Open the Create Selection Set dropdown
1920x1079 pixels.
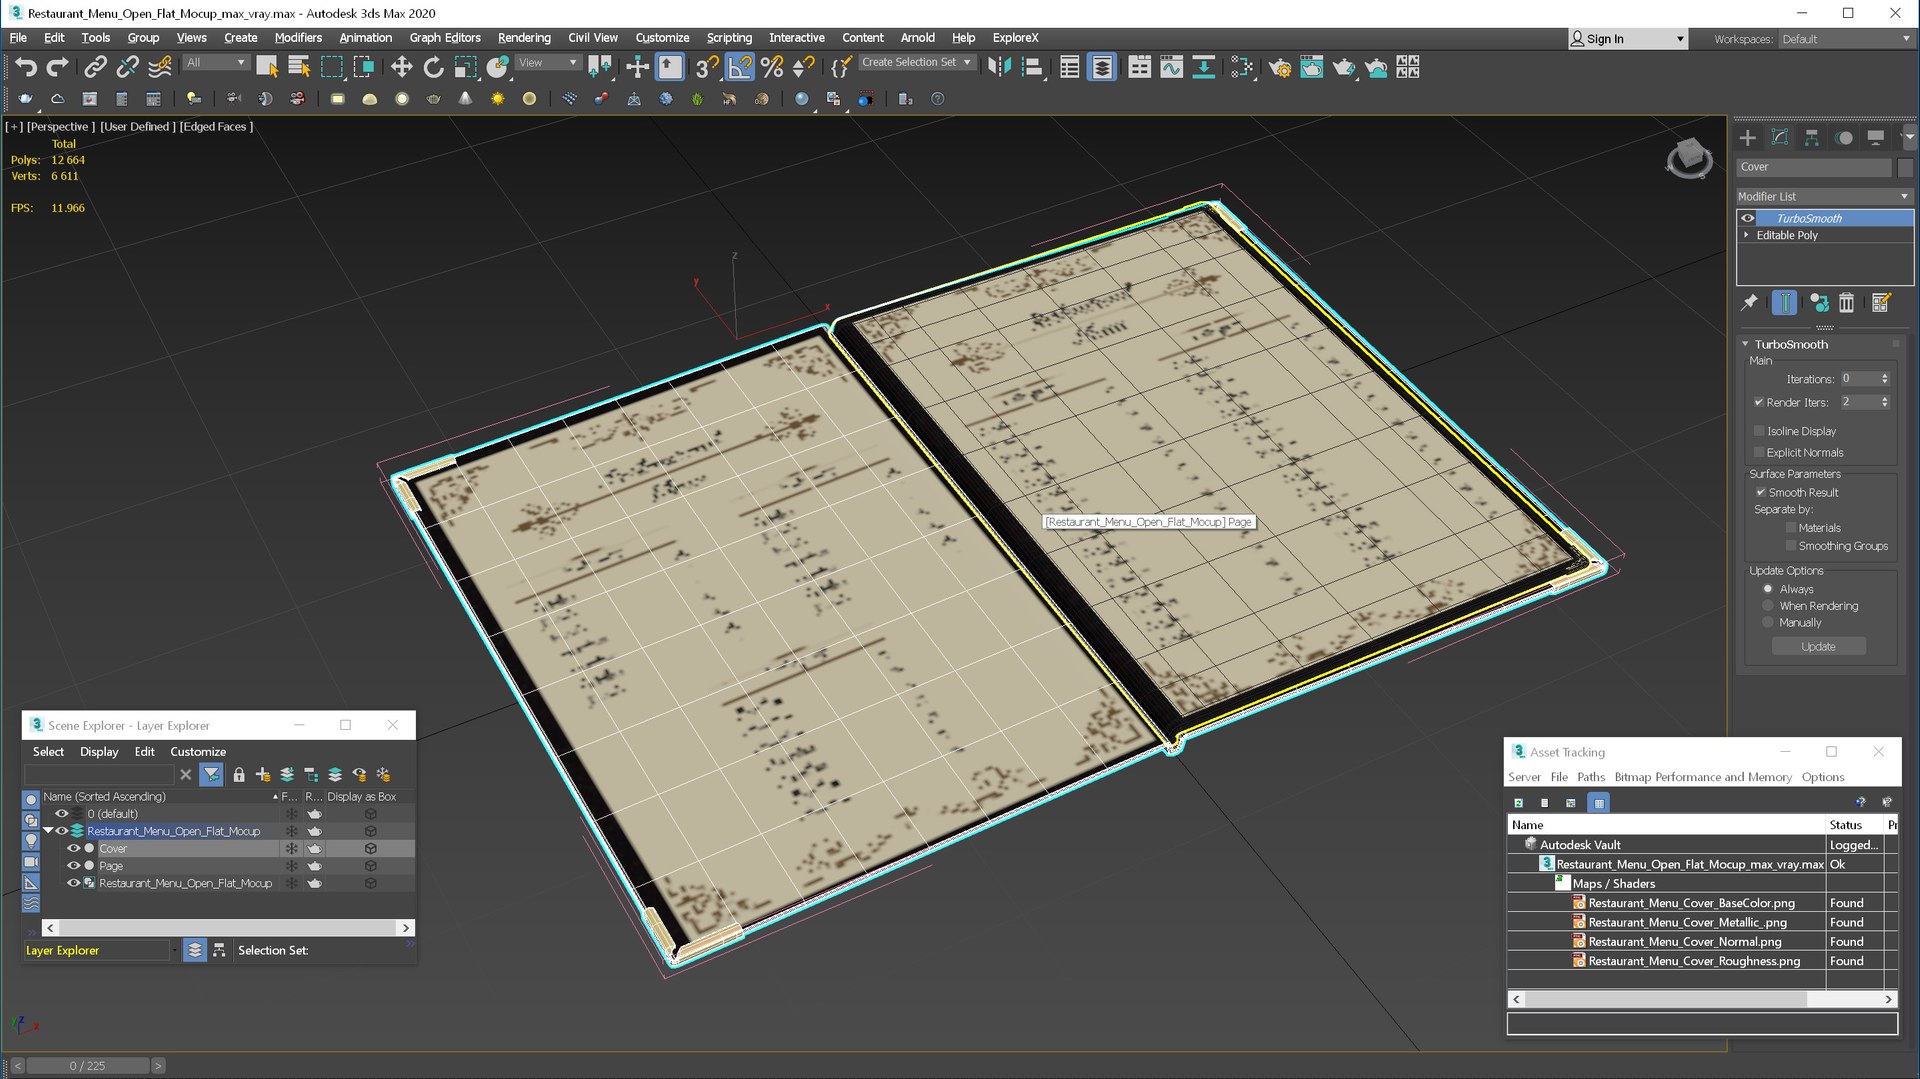pyautogui.click(x=916, y=62)
